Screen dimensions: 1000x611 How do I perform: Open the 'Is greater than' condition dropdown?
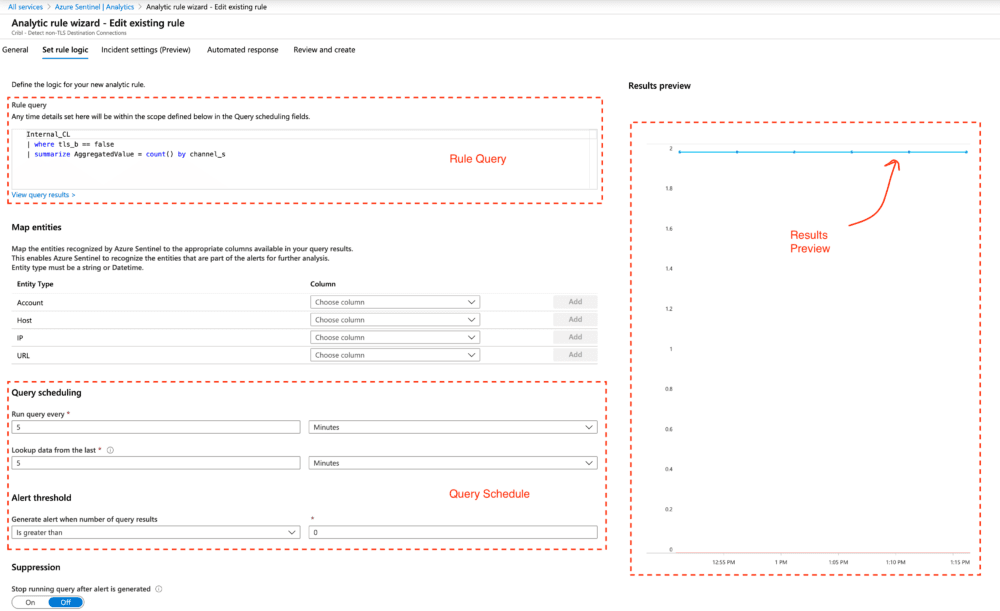point(155,533)
